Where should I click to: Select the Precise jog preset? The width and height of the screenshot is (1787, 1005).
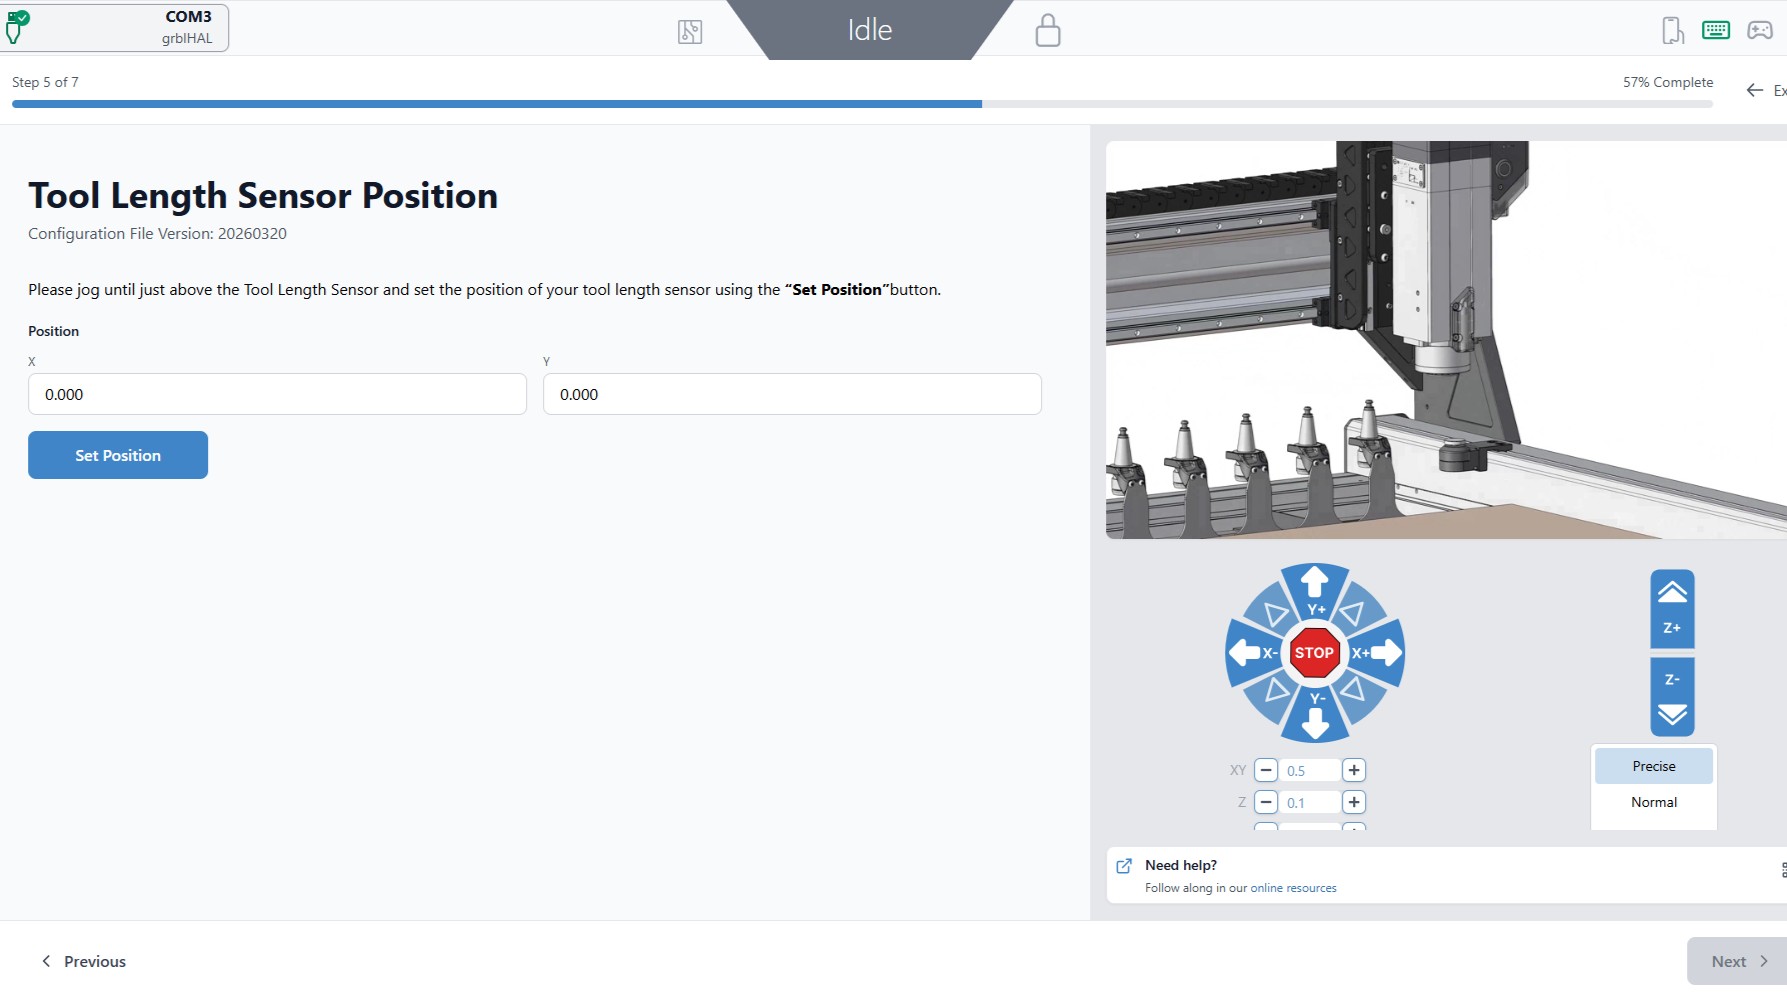[x=1653, y=766]
